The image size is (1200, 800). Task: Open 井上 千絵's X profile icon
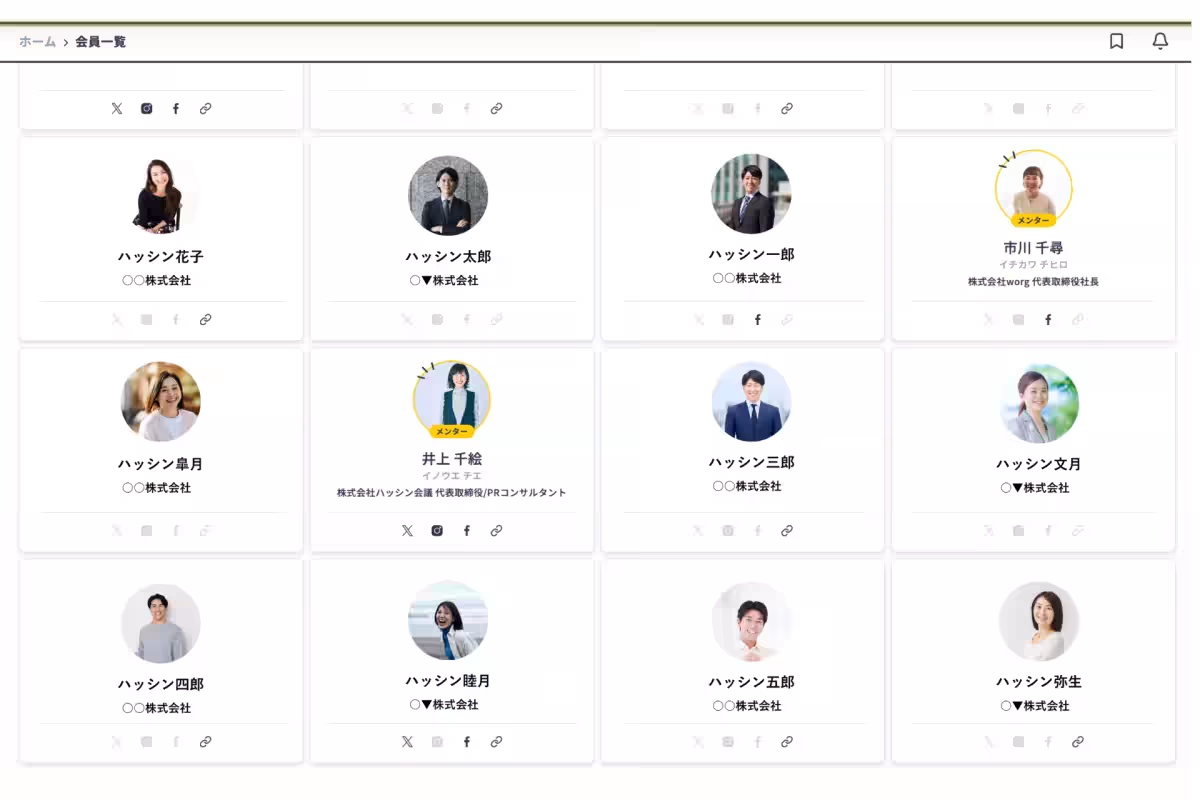tap(407, 531)
